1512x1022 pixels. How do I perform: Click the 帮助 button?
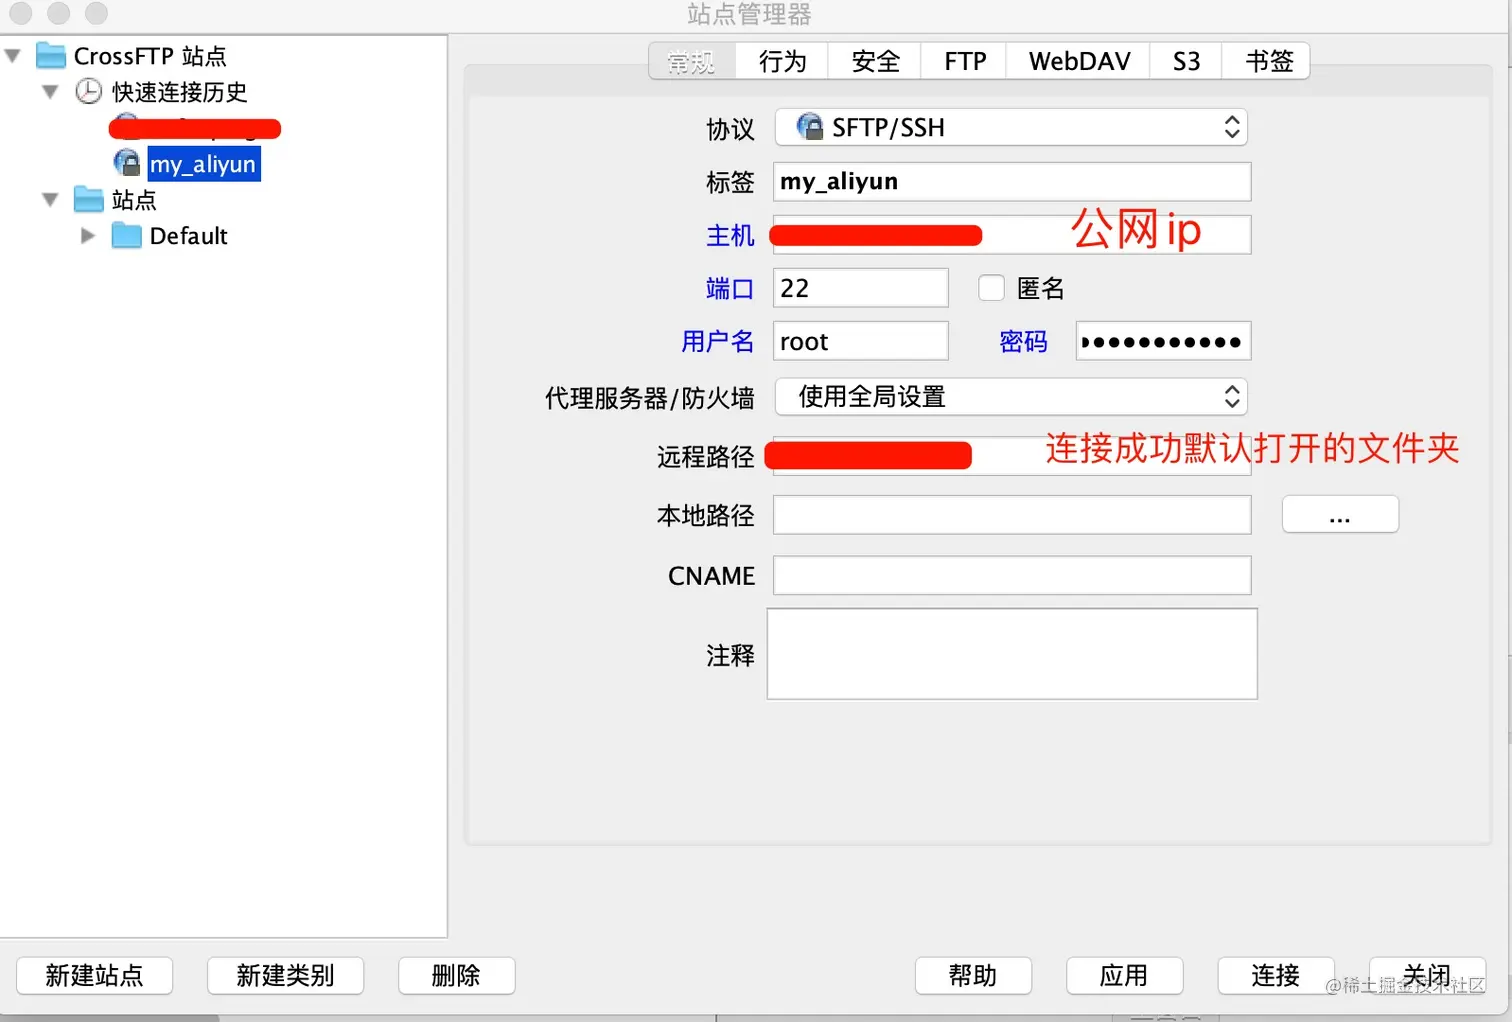[x=973, y=975]
